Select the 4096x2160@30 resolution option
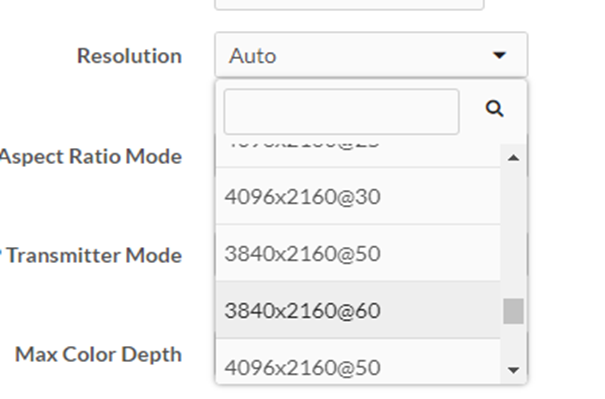The height and width of the screenshot is (399, 605). (358, 196)
